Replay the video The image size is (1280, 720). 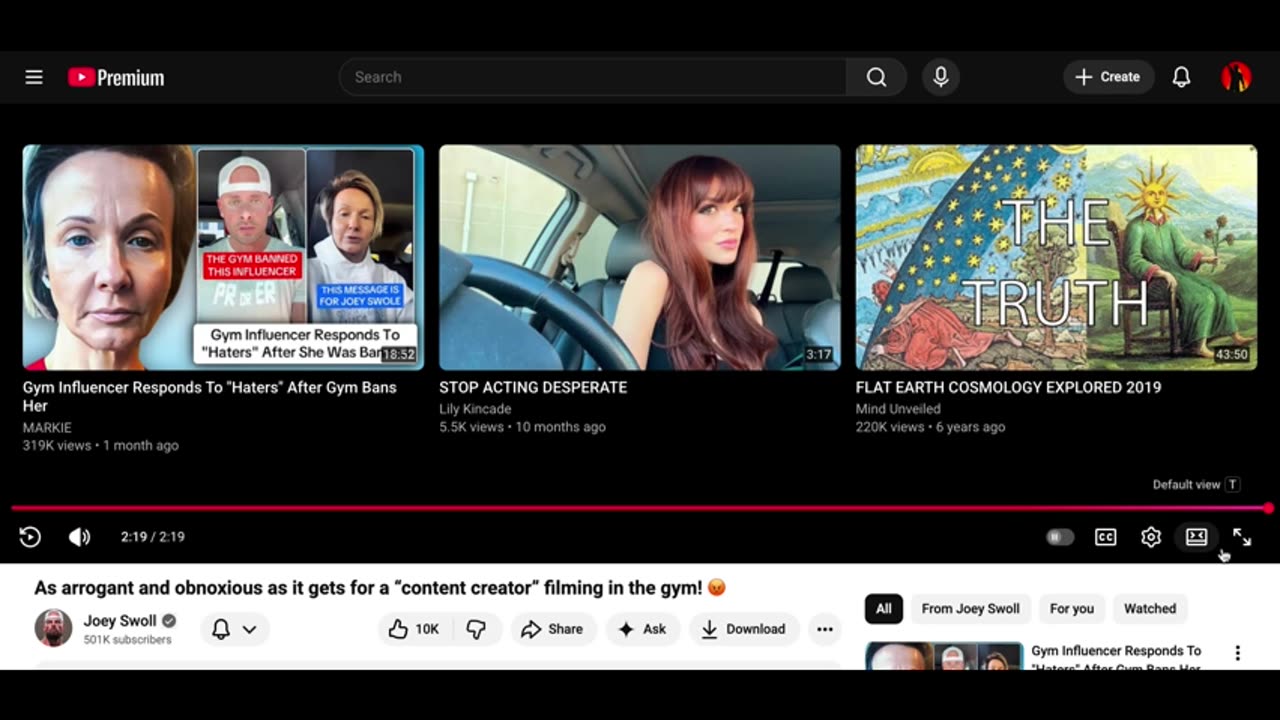pos(30,537)
